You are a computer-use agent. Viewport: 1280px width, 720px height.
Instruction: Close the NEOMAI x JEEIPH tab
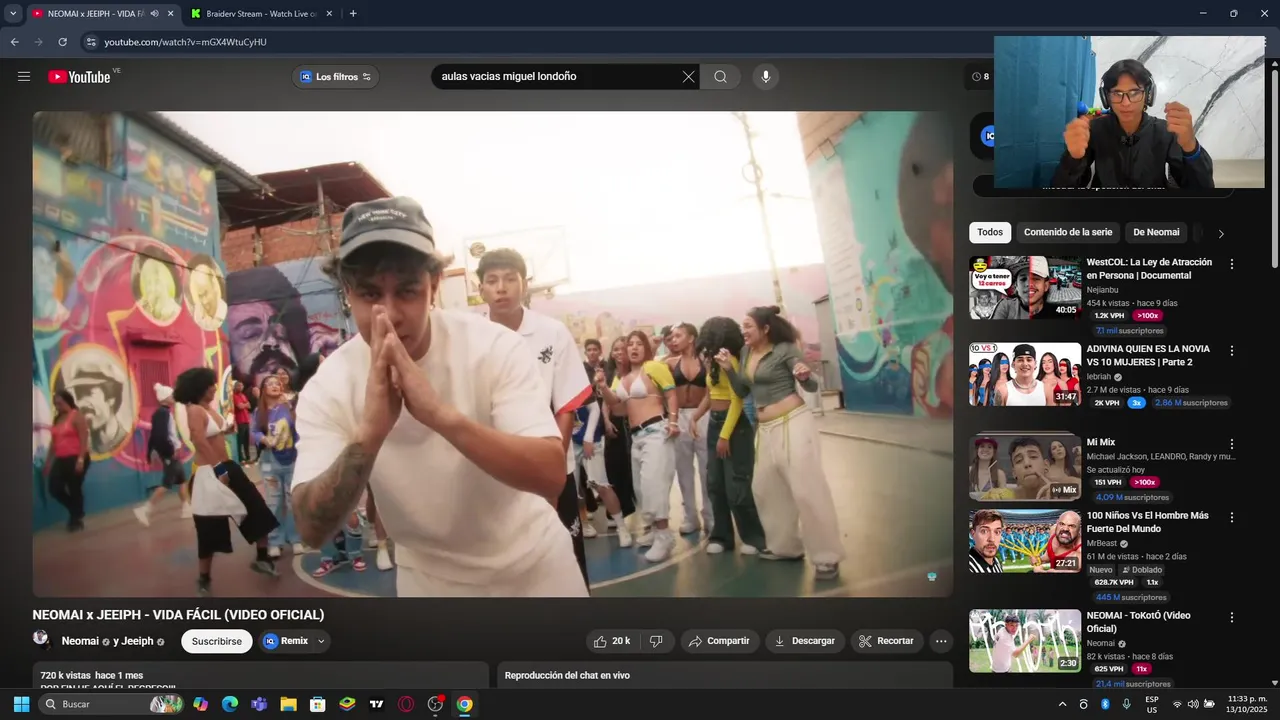pyautogui.click(x=170, y=14)
